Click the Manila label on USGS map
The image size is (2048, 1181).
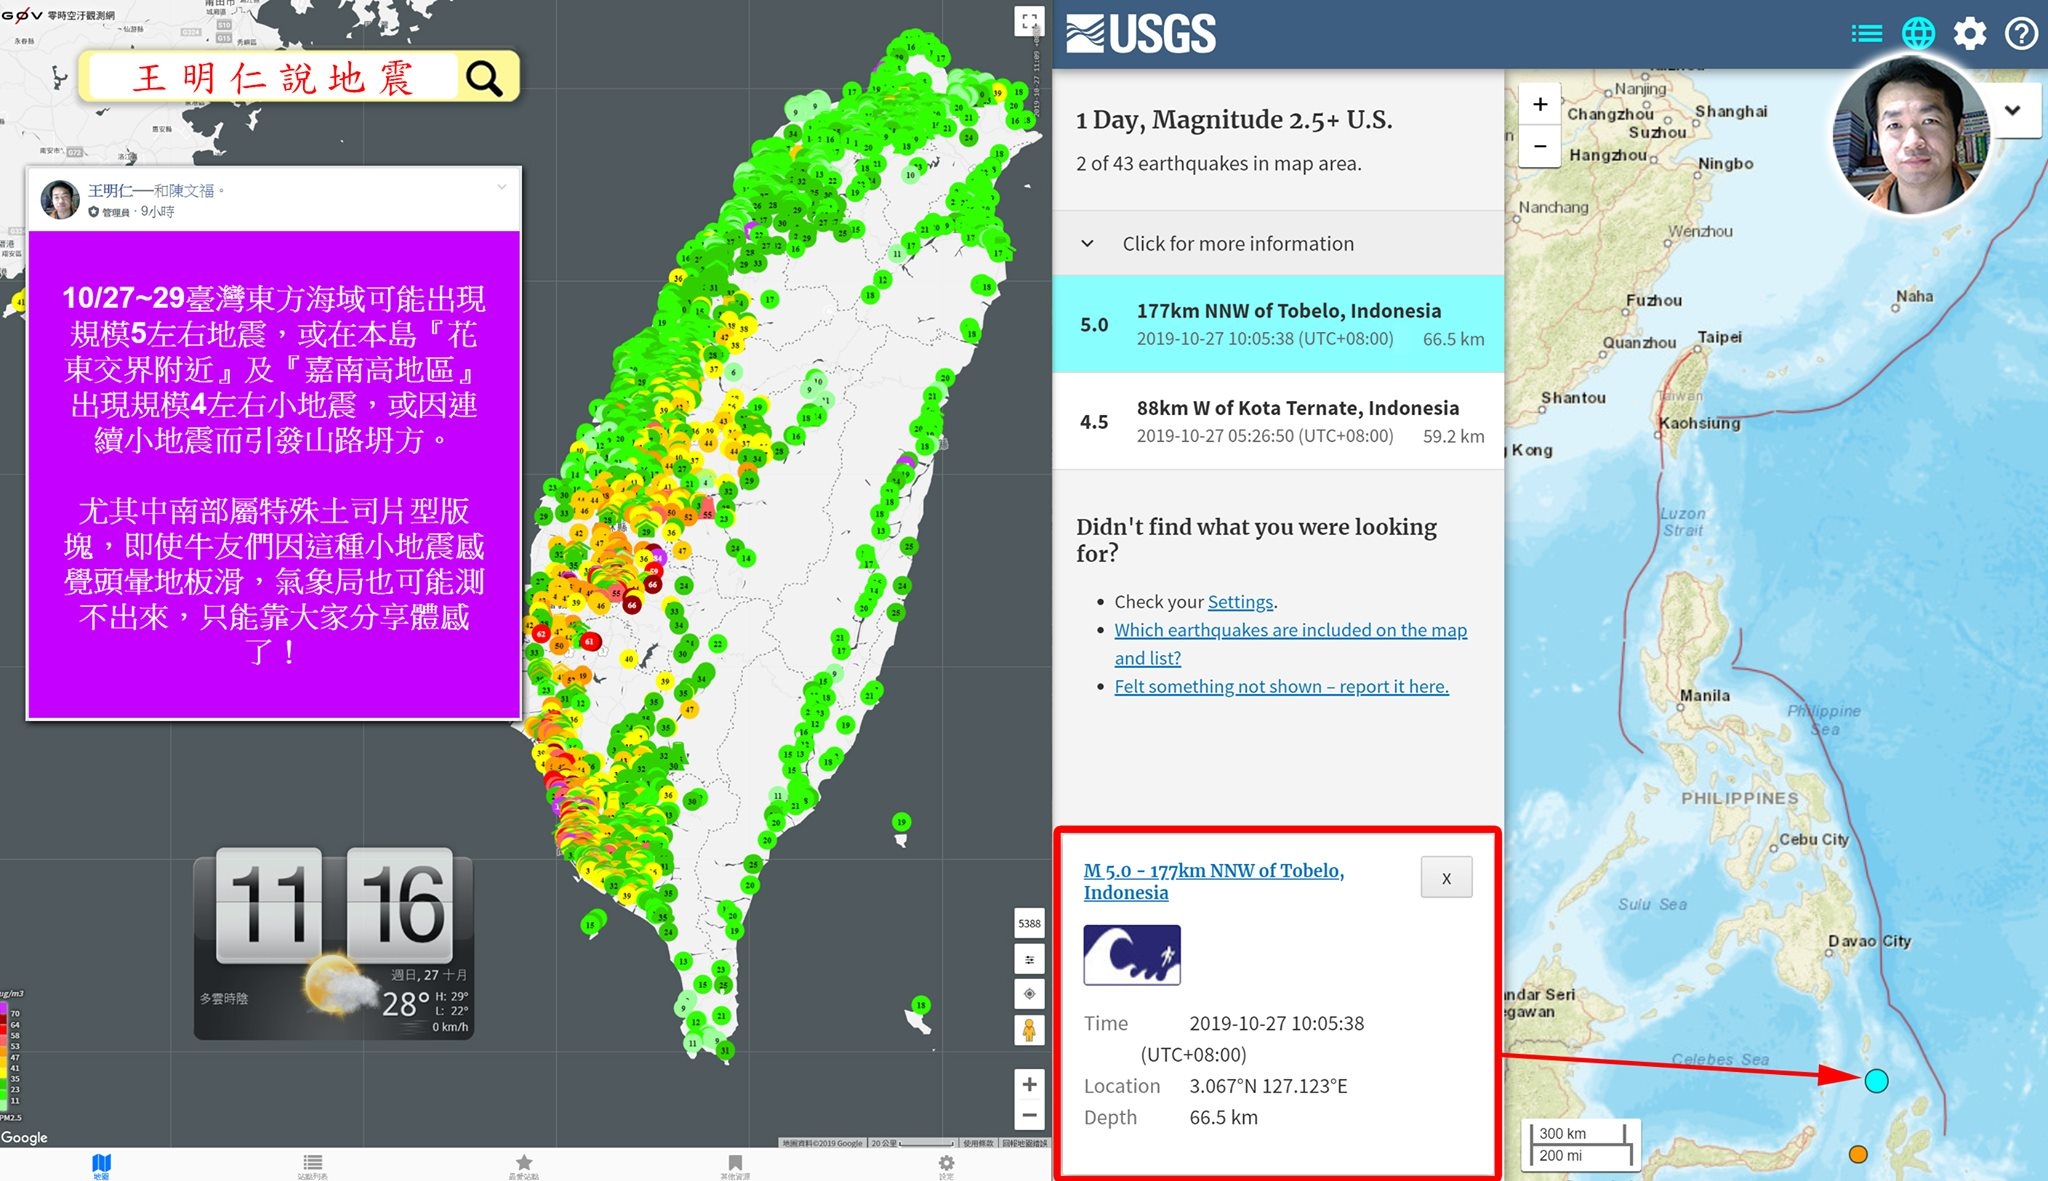[x=1705, y=695]
